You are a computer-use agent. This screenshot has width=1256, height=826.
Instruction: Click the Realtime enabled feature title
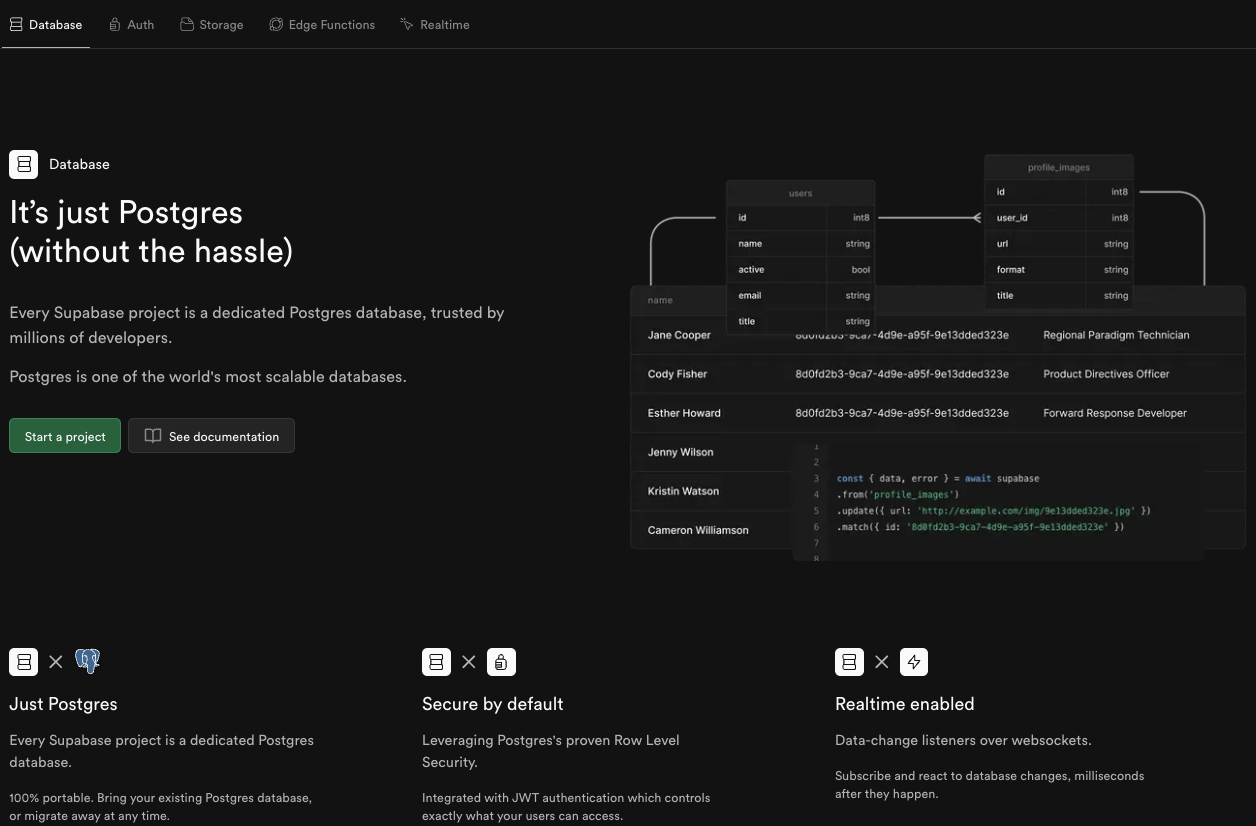click(905, 704)
